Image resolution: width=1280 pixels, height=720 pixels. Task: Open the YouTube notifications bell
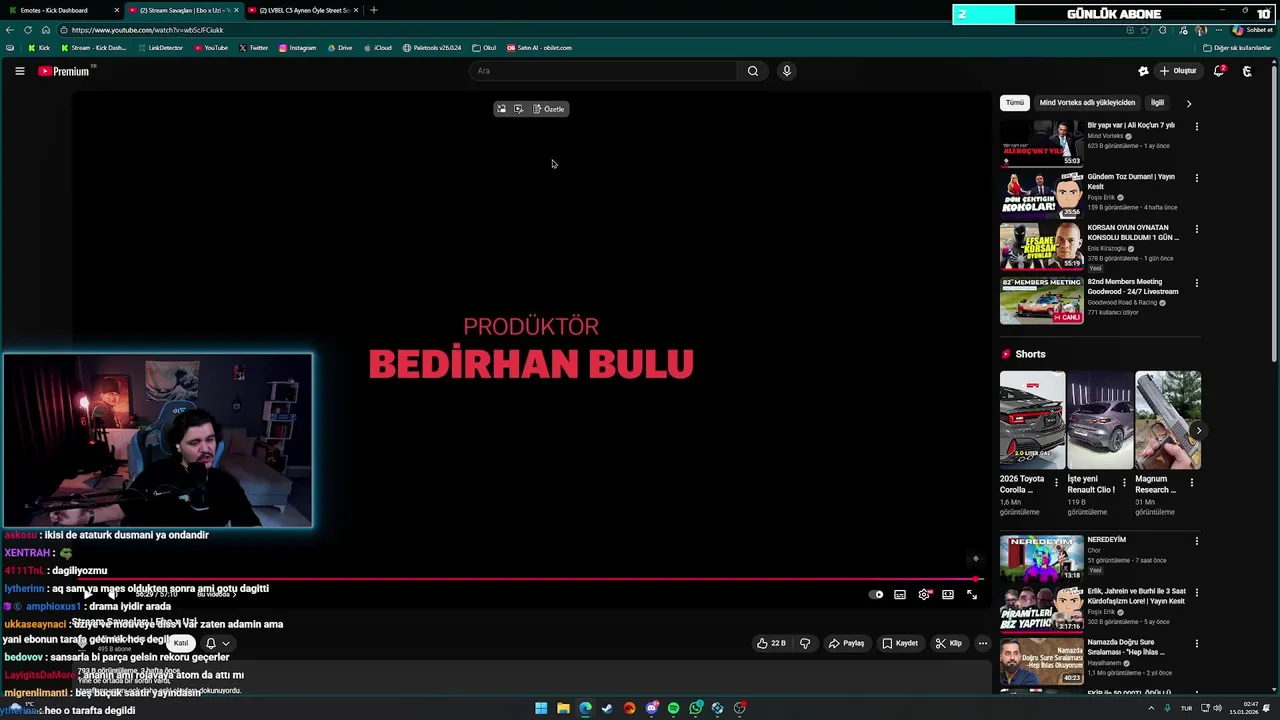tap(1219, 71)
